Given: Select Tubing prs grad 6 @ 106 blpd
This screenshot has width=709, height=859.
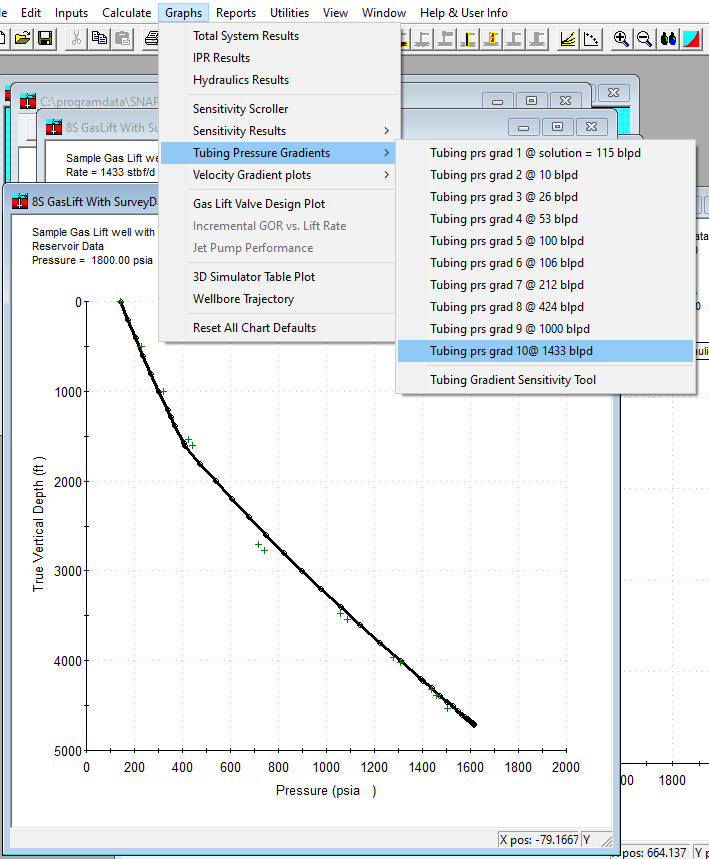Looking at the screenshot, I should (546, 262).
